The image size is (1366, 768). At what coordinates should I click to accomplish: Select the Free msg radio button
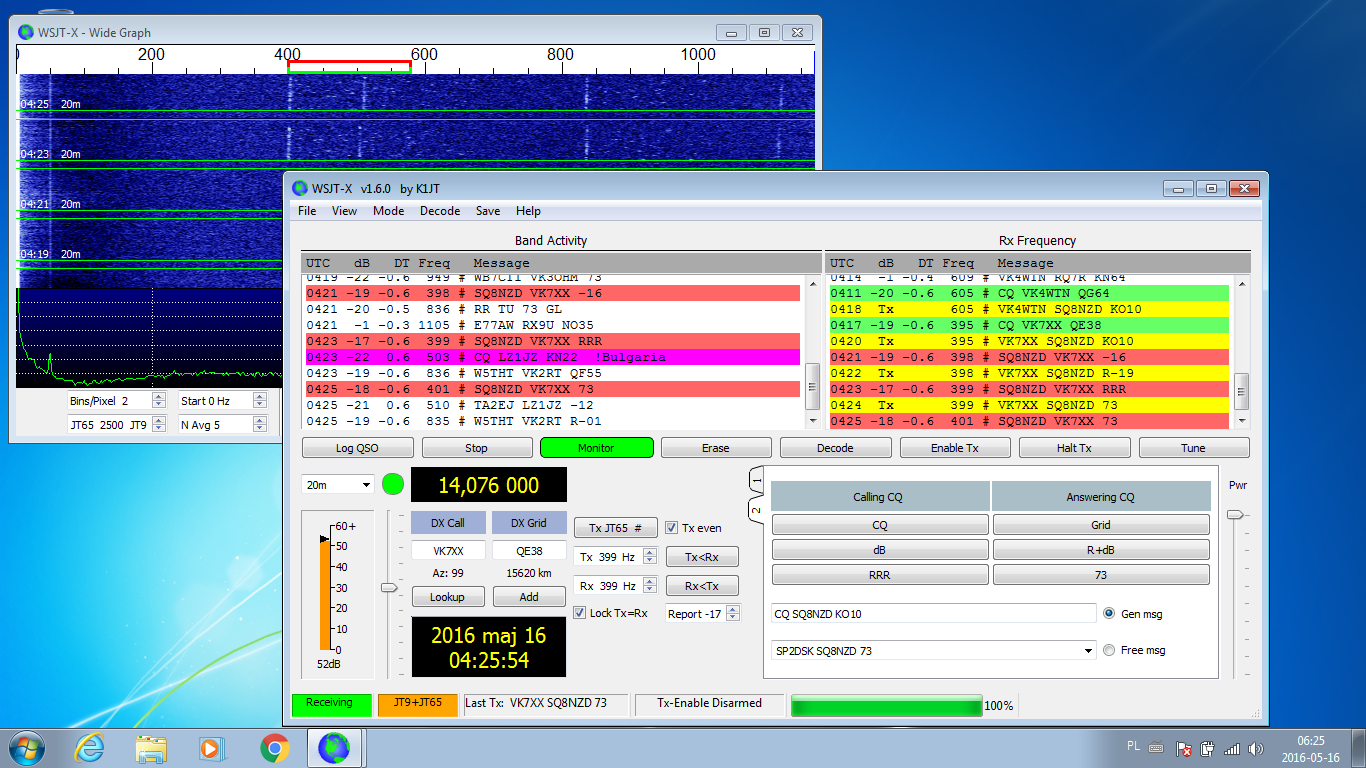(1109, 650)
